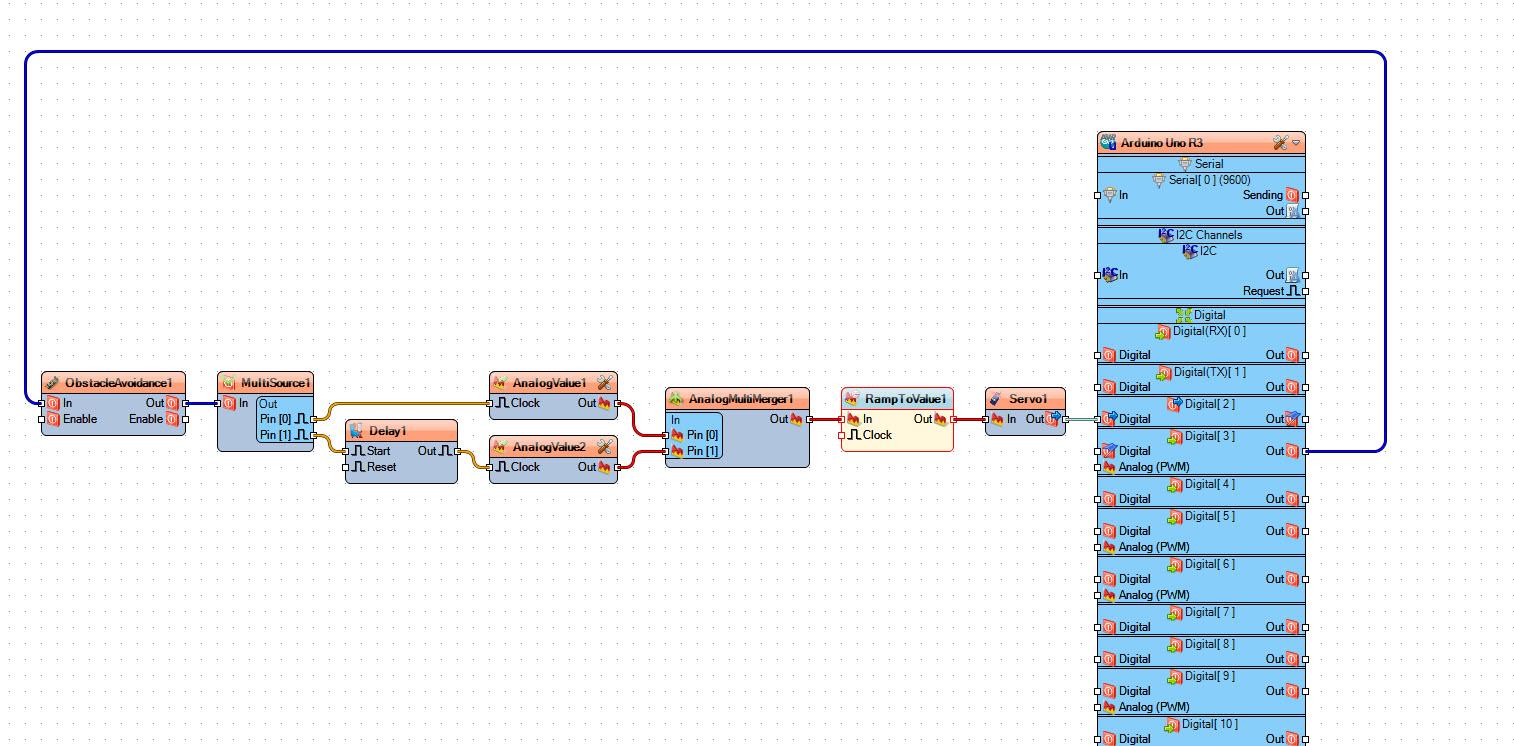Click the Digital[ 7 ] channel icon

[1175, 613]
